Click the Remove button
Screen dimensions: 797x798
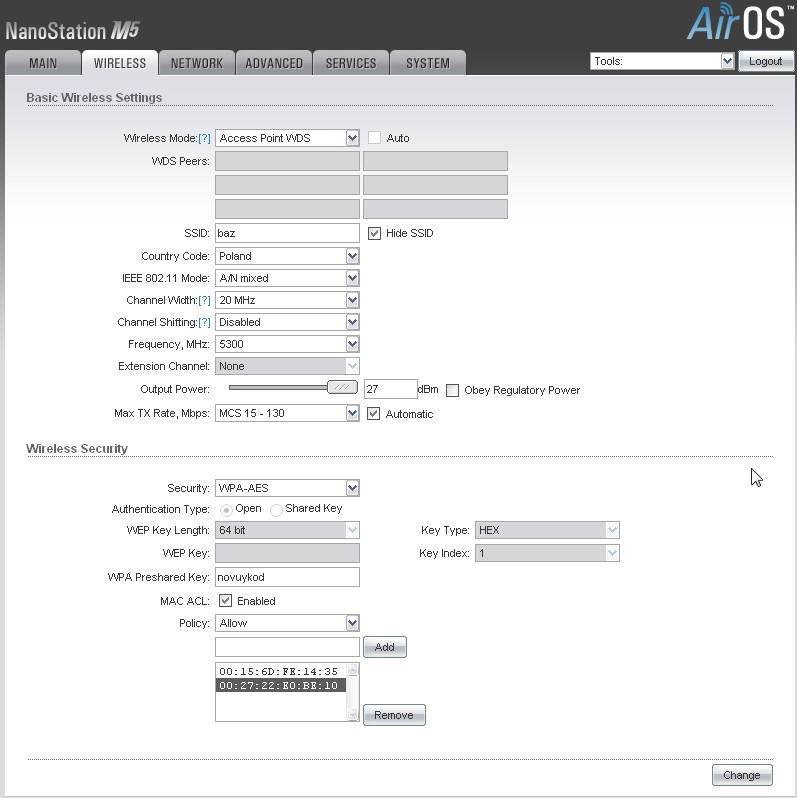tap(394, 715)
